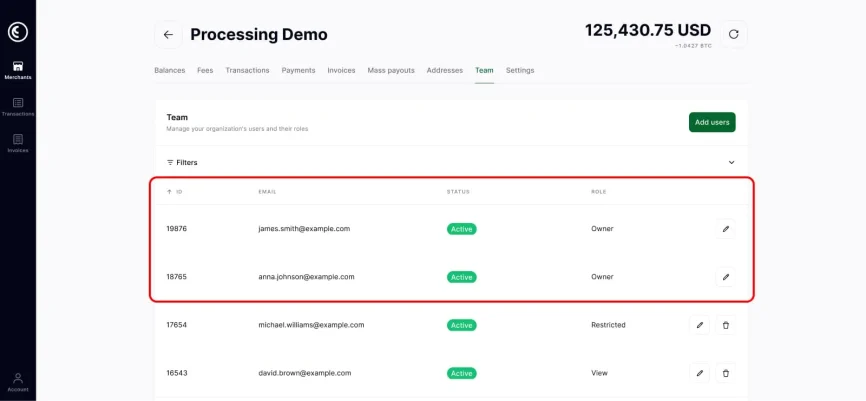Delete user michael.williams@example.com with the trash icon
Screen dimensions: 866x401
tap(726, 325)
